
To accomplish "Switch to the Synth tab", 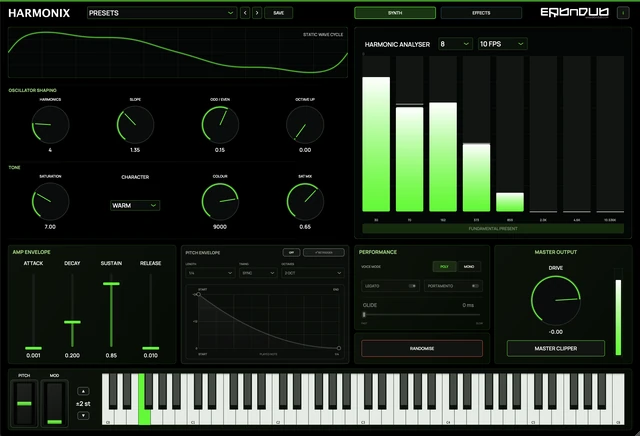I will (395, 13).
